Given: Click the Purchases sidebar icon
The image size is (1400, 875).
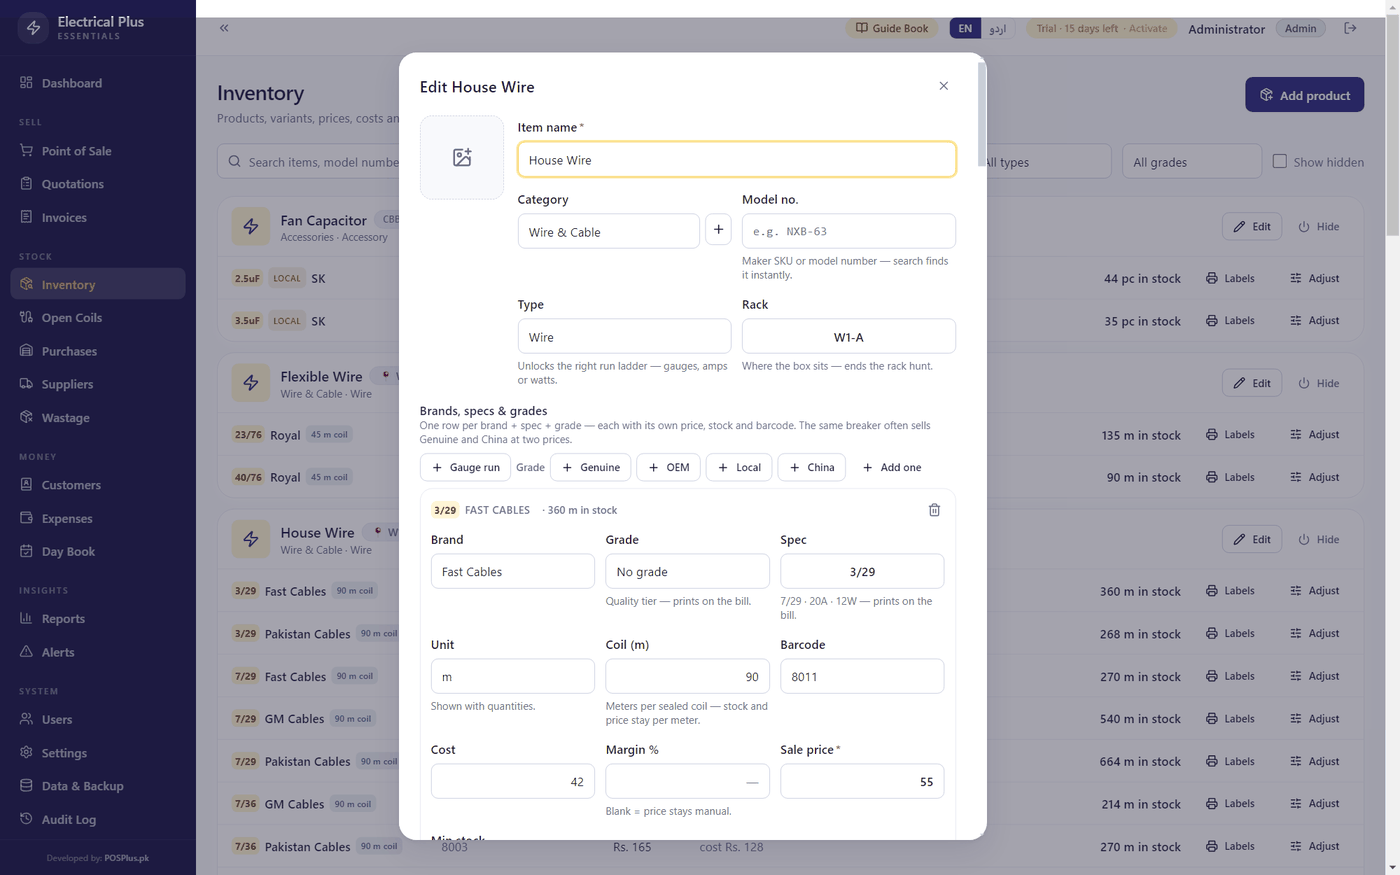Looking at the screenshot, I should (26, 351).
